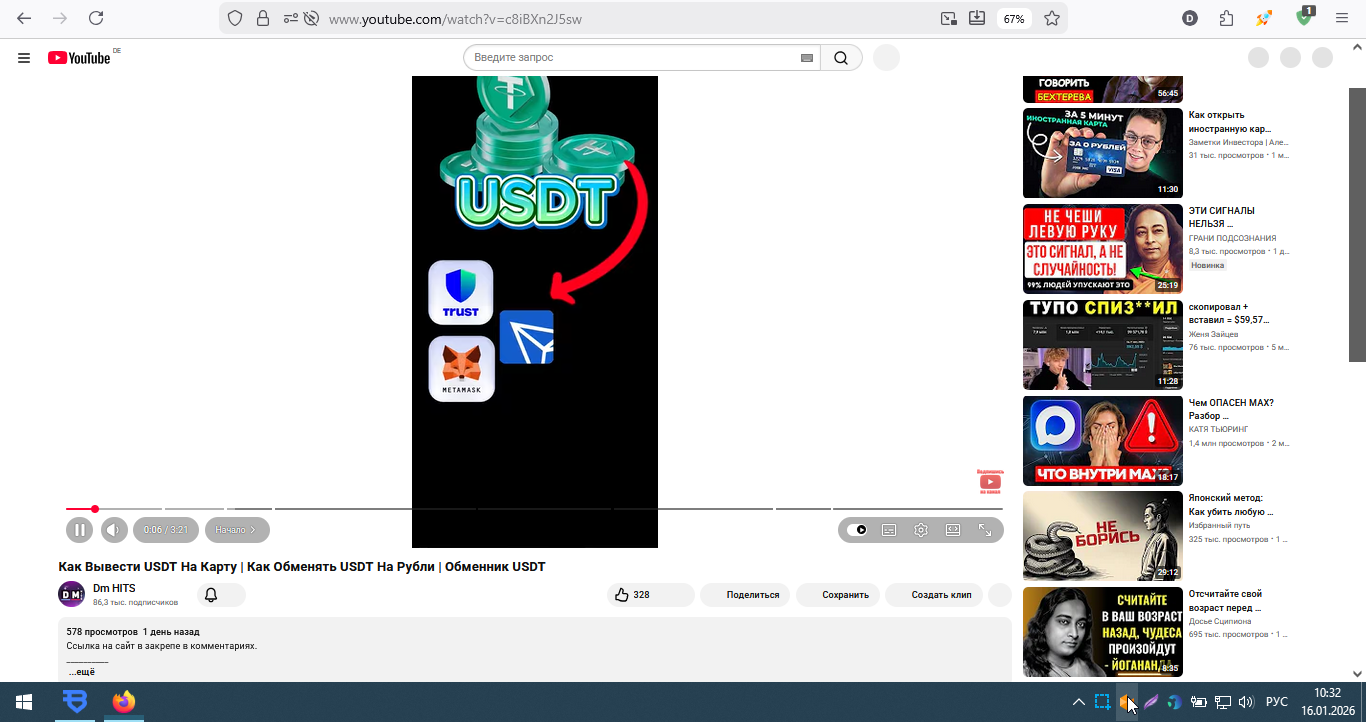Viewport: 1366px width, 722px height.
Task: Switch the РУС input language
Action: [1277, 702]
